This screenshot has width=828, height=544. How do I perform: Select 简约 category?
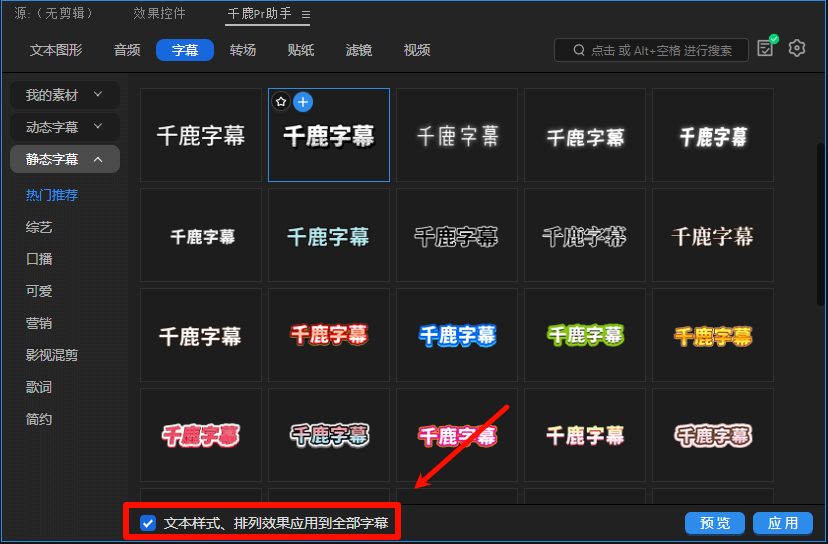[39, 419]
